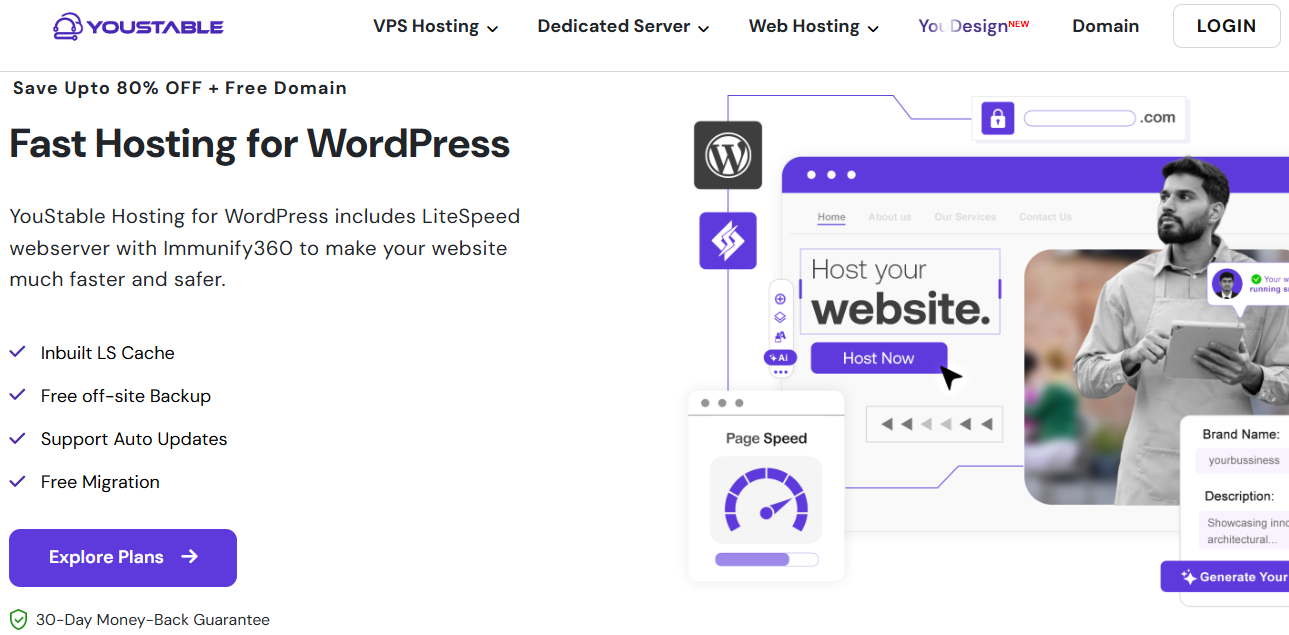
Task: Click the Host Now button
Action: coord(878,358)
